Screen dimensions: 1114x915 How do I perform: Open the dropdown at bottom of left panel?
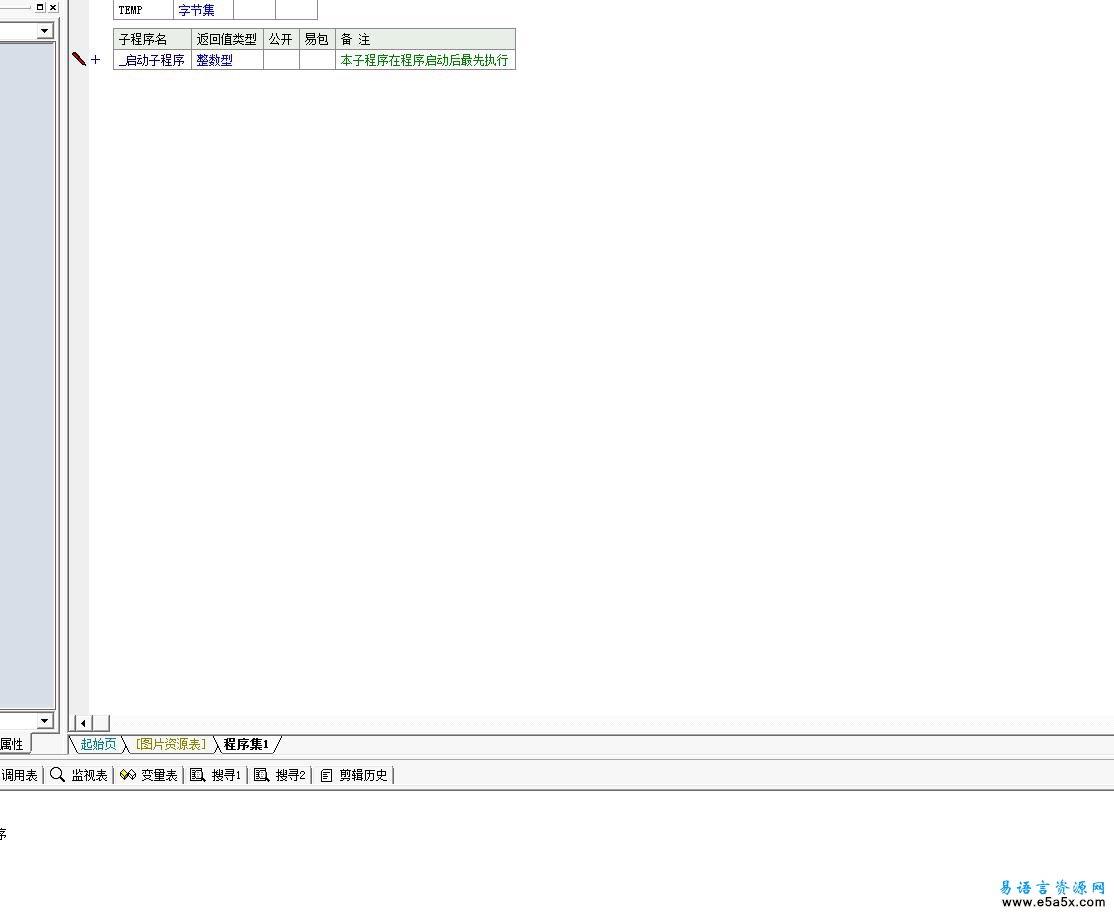(x=44, y=721)
